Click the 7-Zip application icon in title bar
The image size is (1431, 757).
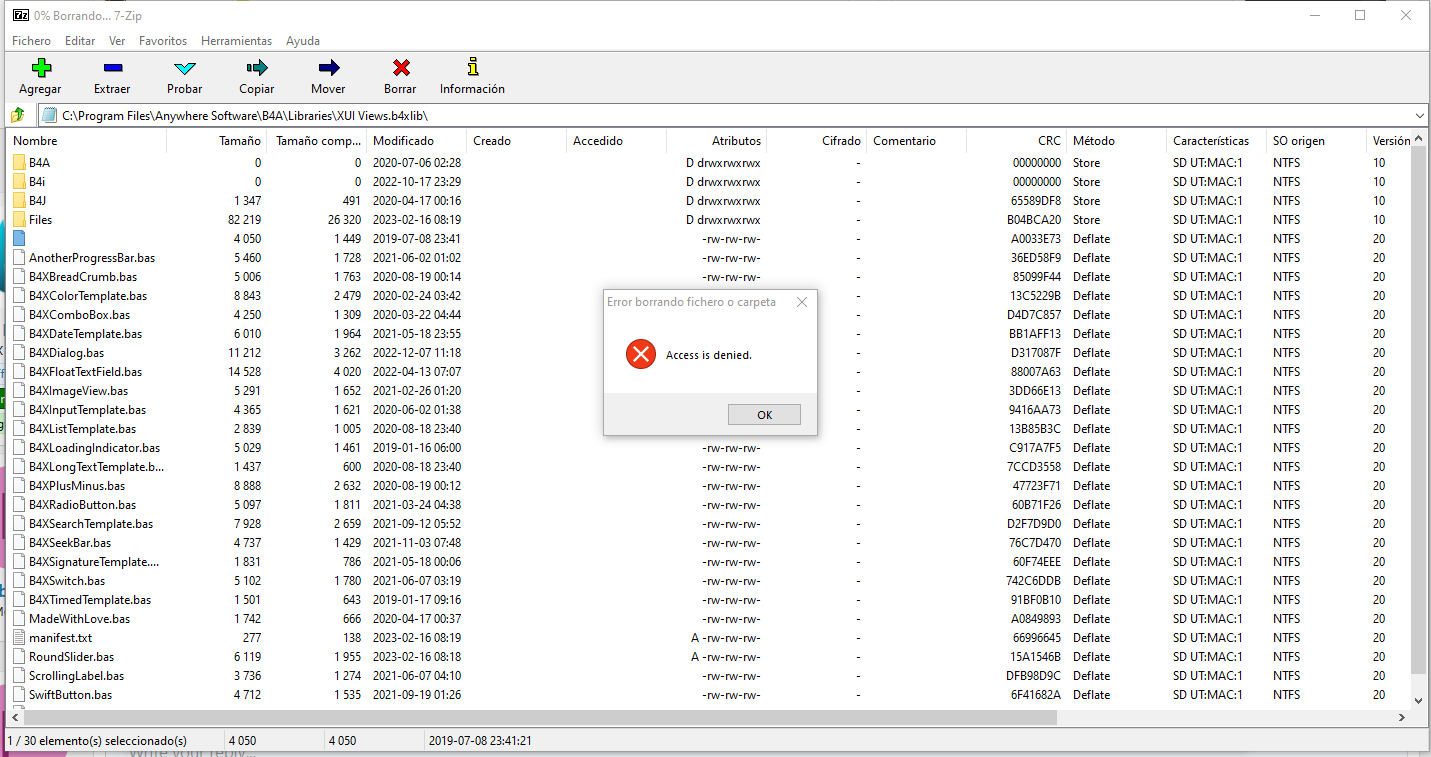click(20, 15)
